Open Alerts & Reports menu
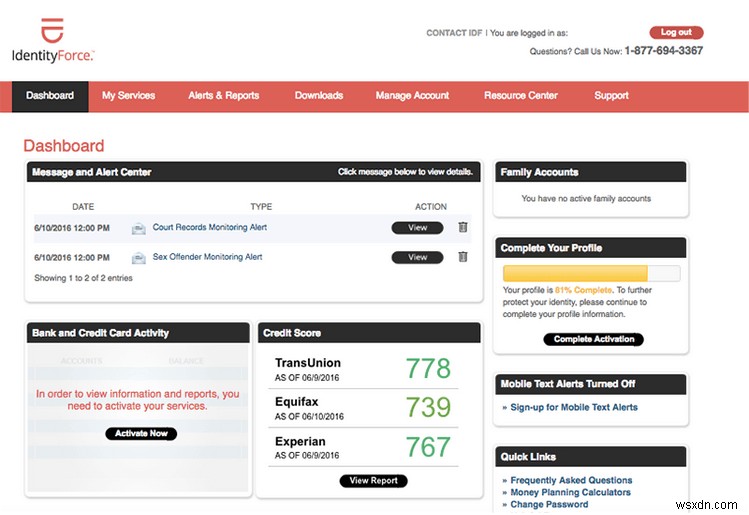 224,96
